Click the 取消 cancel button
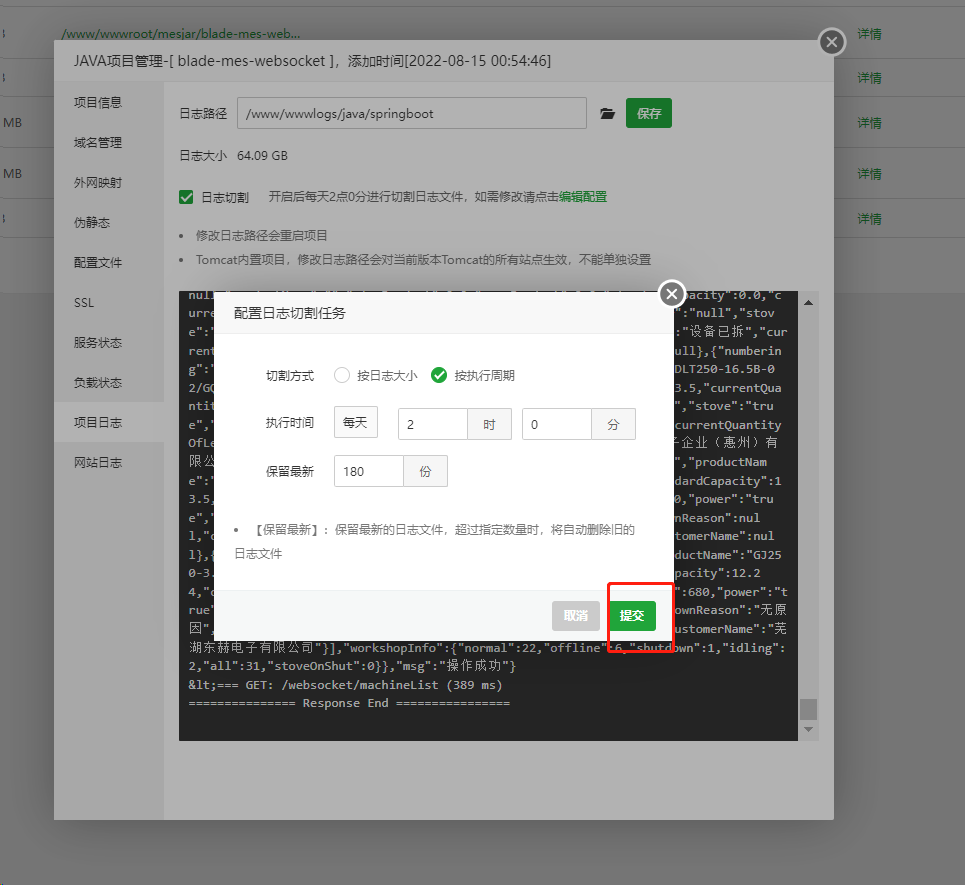Screen dimensions: 965x885 point(575,615)
